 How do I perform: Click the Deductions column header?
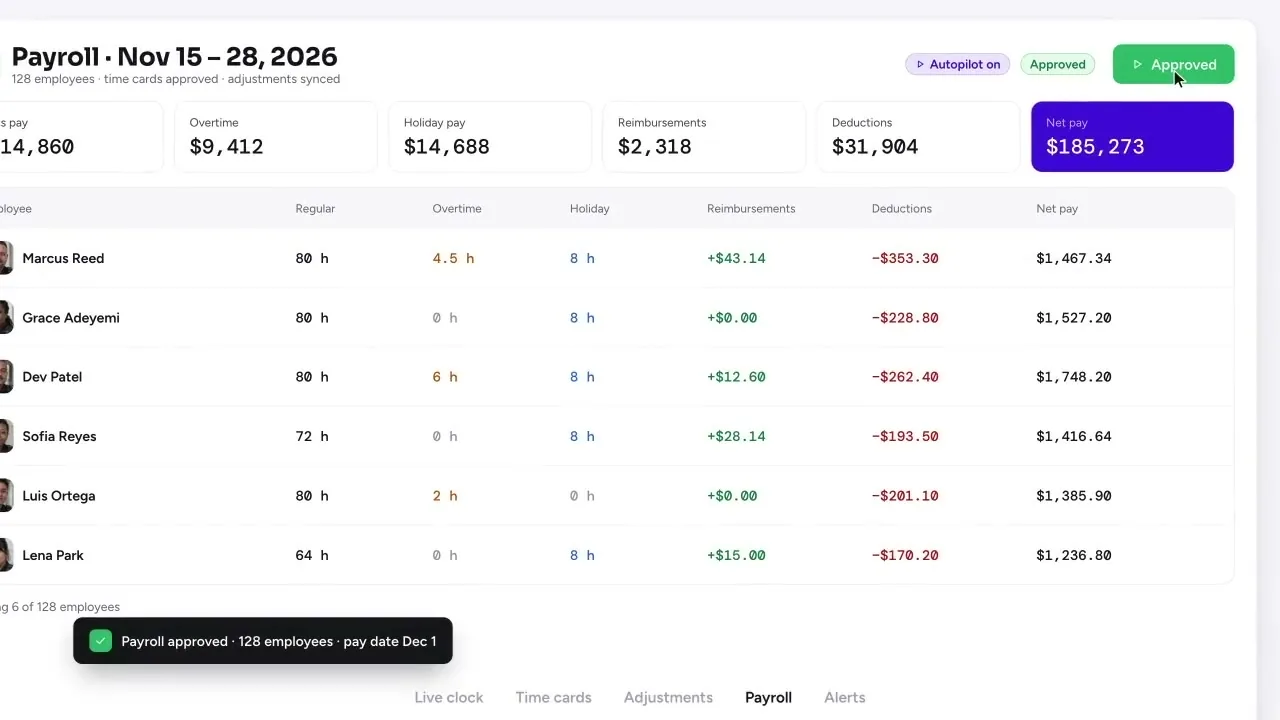pyautogui.click(x=902, y=209)
